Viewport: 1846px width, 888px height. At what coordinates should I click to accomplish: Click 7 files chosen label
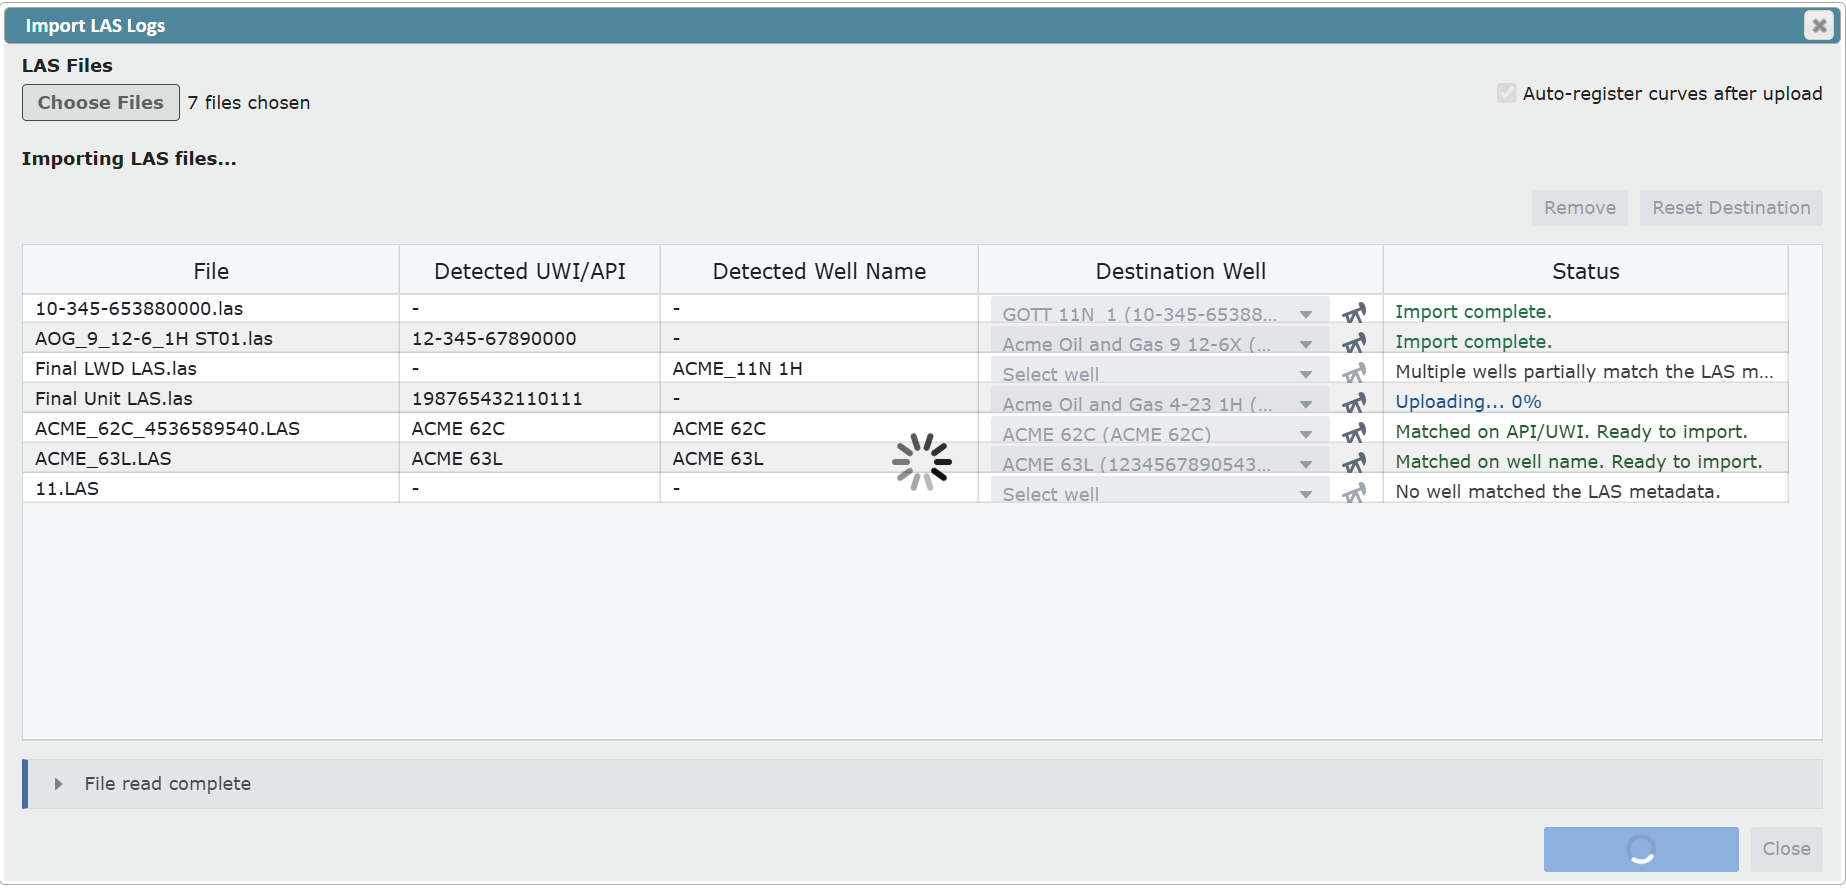249,102
